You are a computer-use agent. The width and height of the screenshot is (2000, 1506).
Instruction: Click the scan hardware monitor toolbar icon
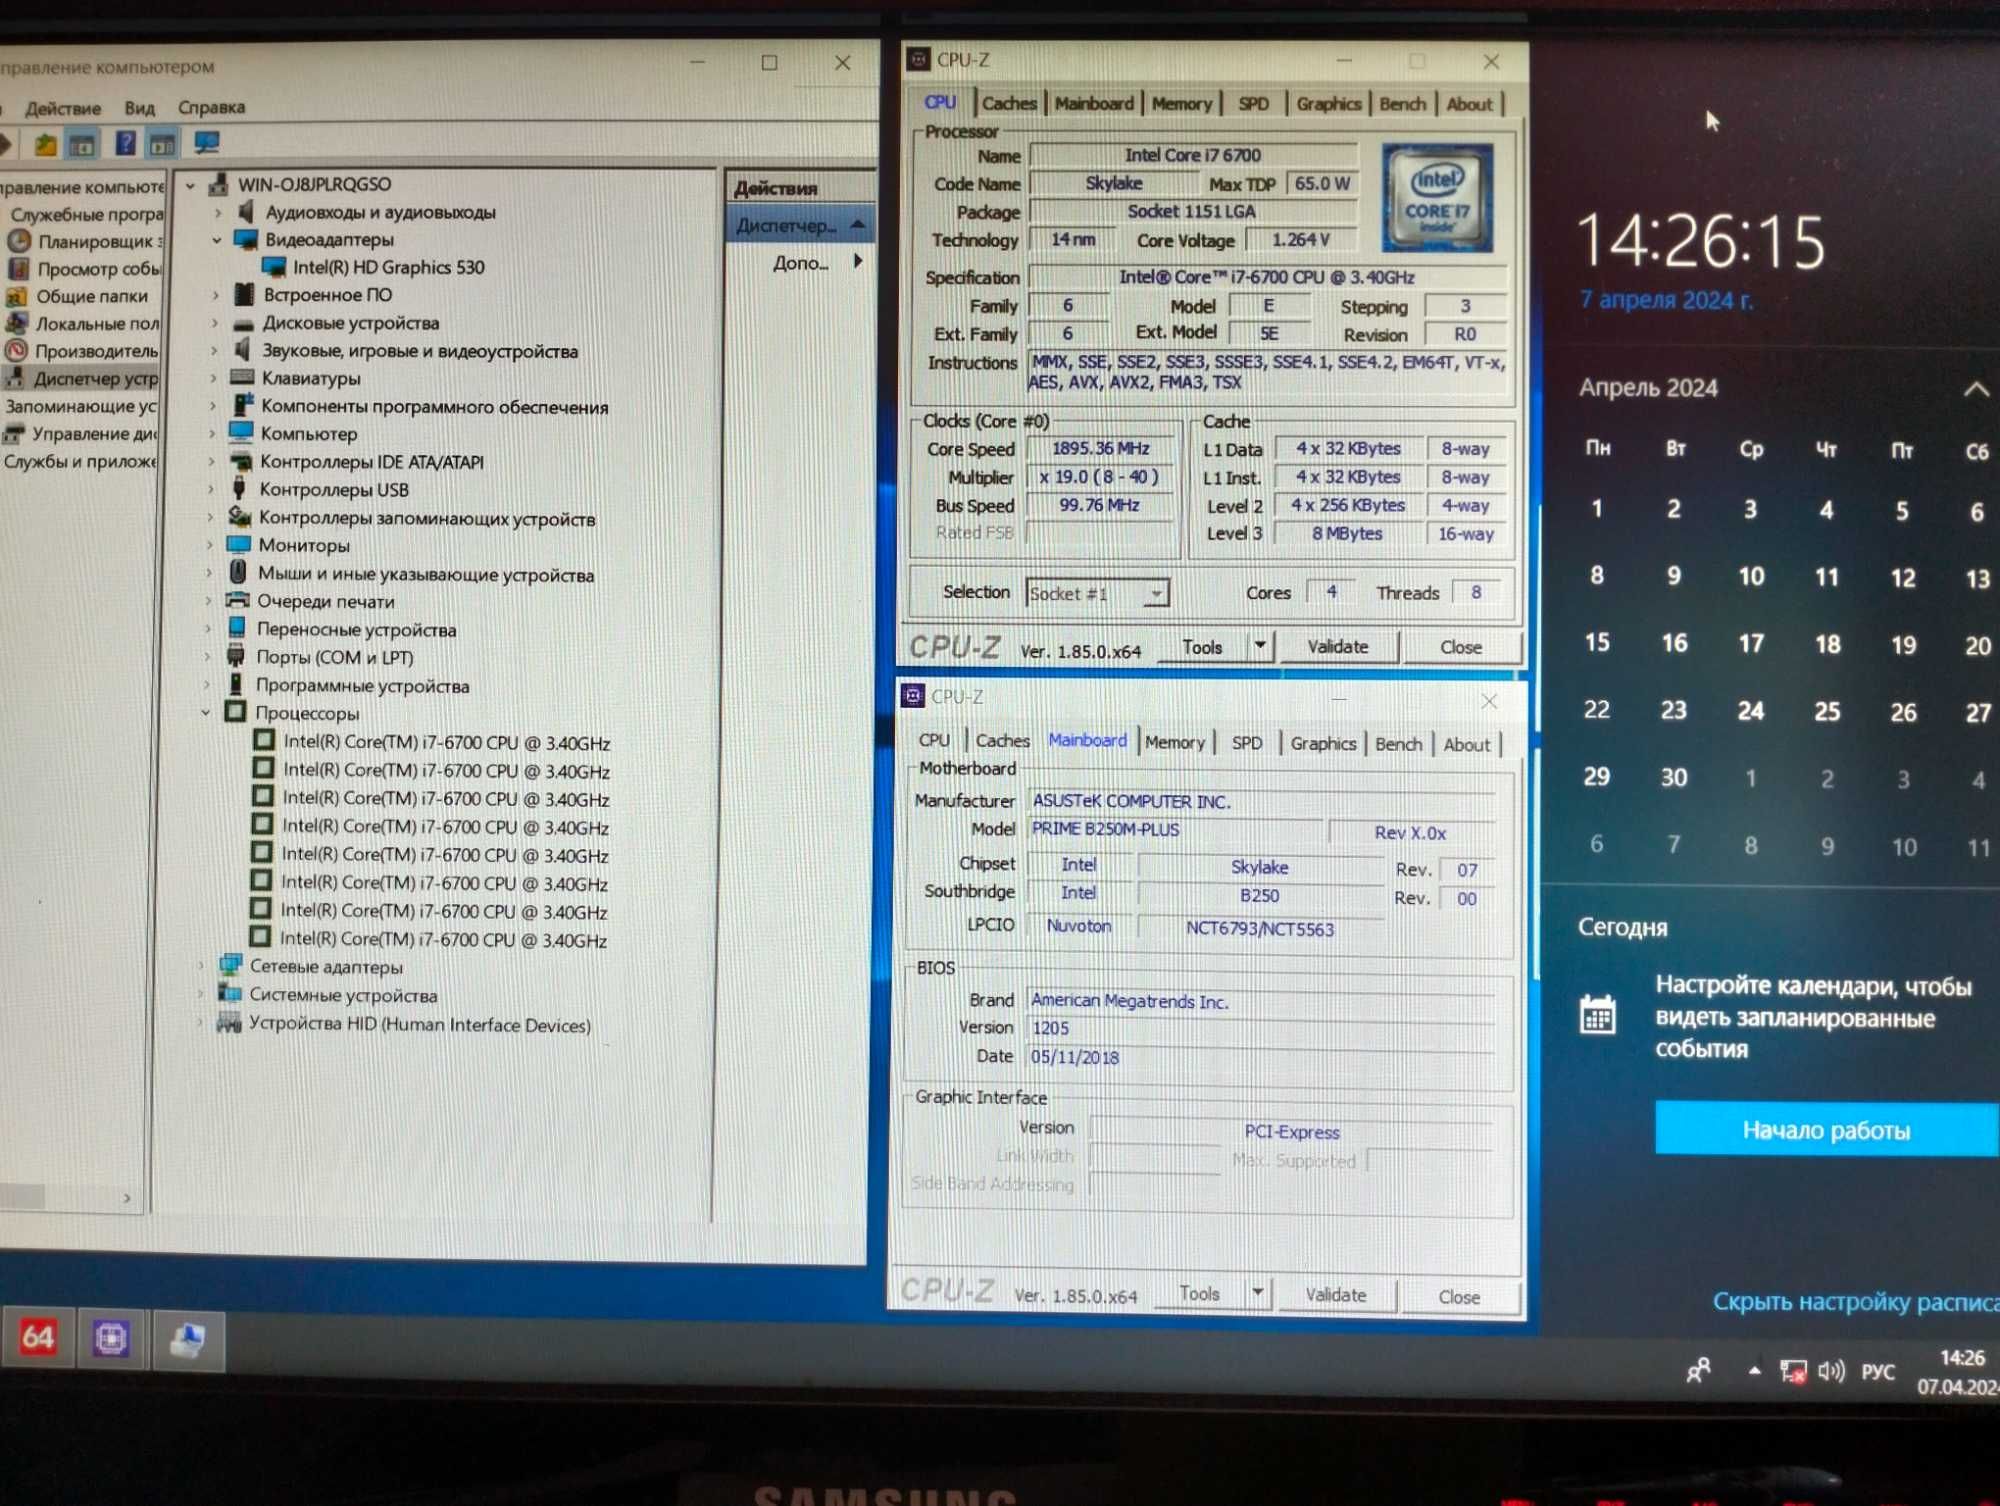point(206,144)
